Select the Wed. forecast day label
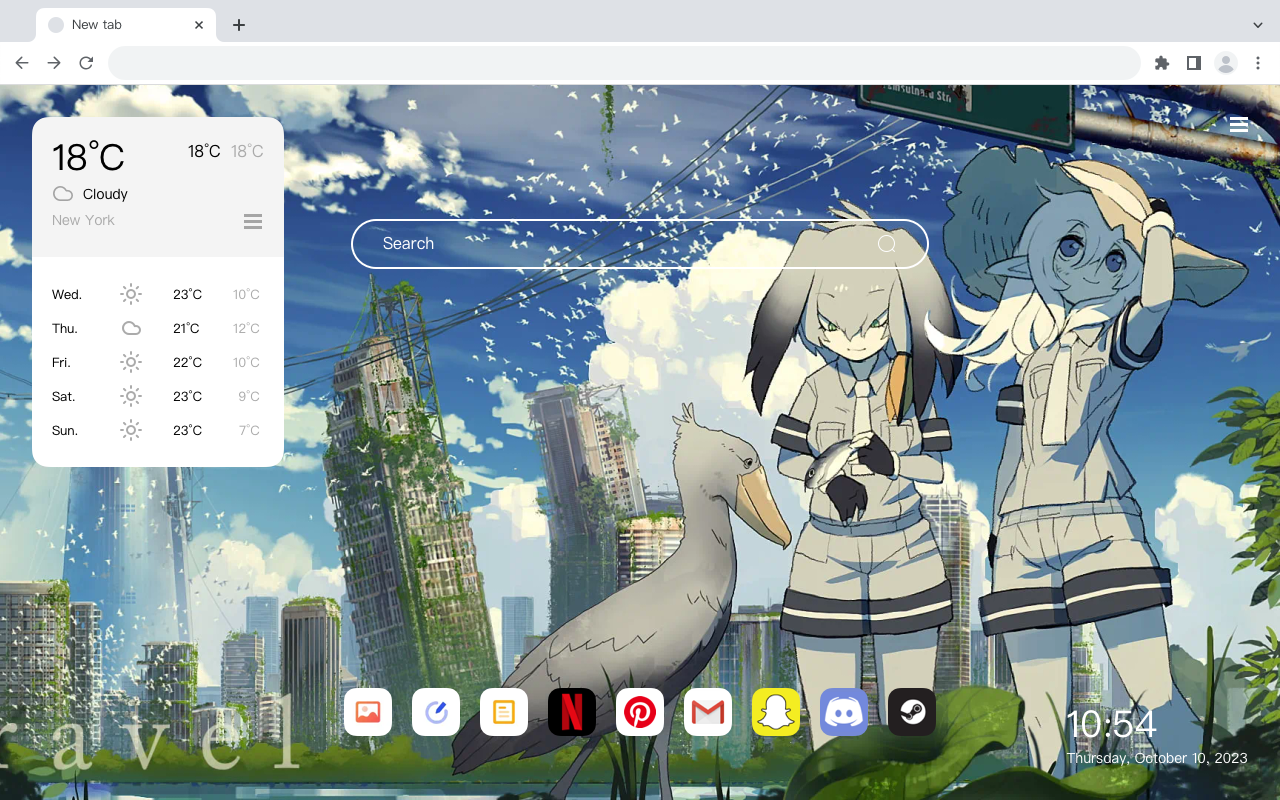Screen dimensions: 1280x800 click(x=67, y=294)
